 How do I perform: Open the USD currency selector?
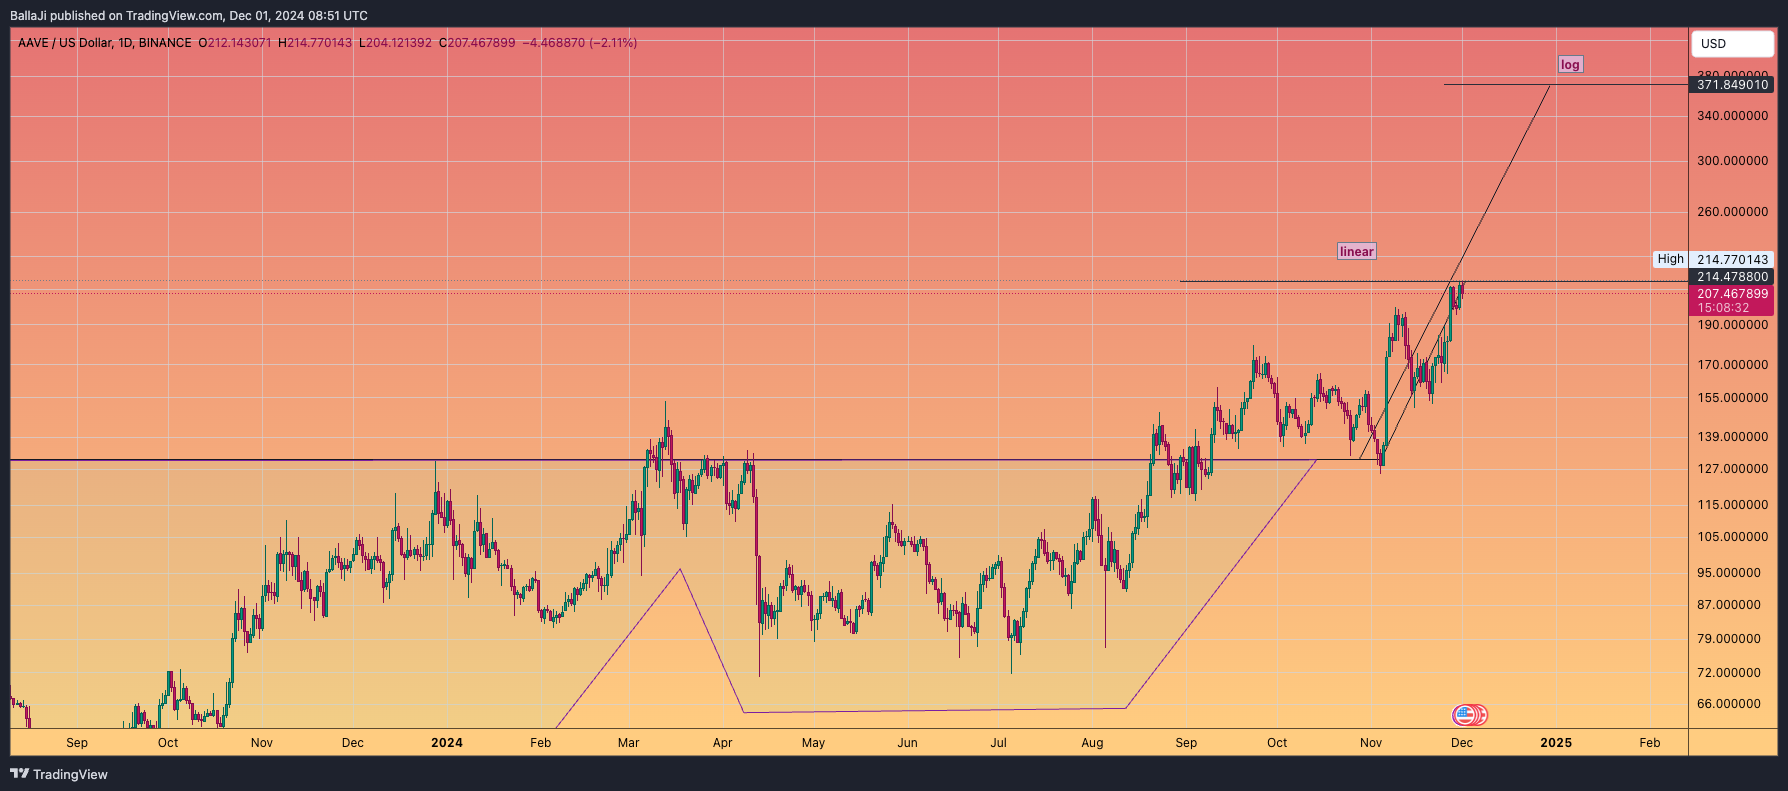tap(1732, 44)
